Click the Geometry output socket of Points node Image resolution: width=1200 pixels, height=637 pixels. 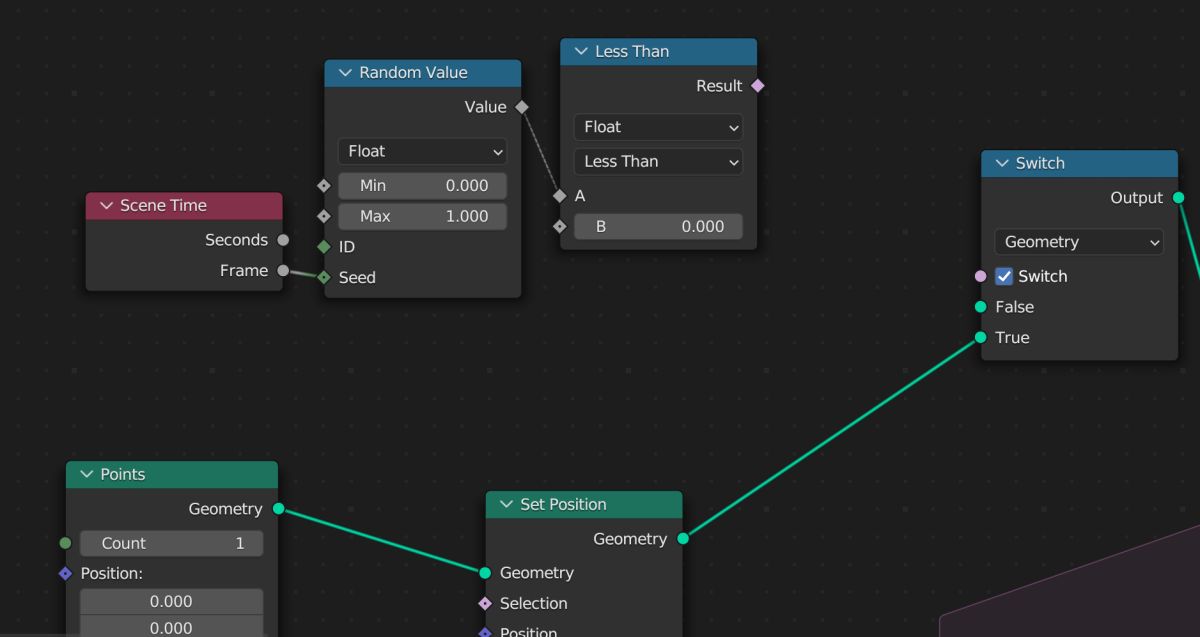coord(279,509)
